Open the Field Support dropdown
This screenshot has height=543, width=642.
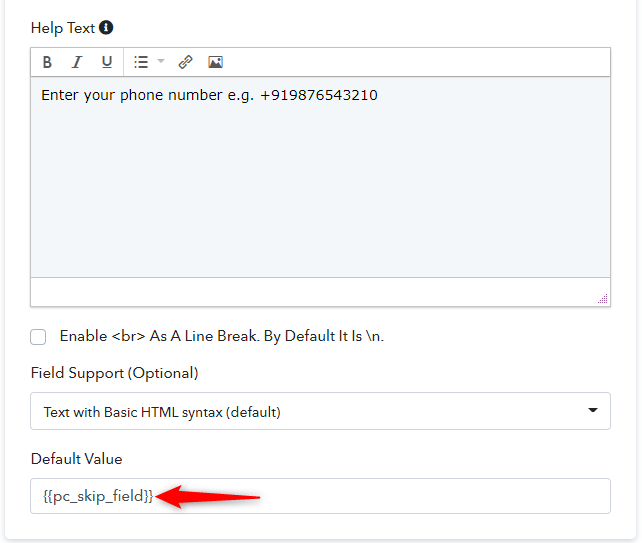320,411
